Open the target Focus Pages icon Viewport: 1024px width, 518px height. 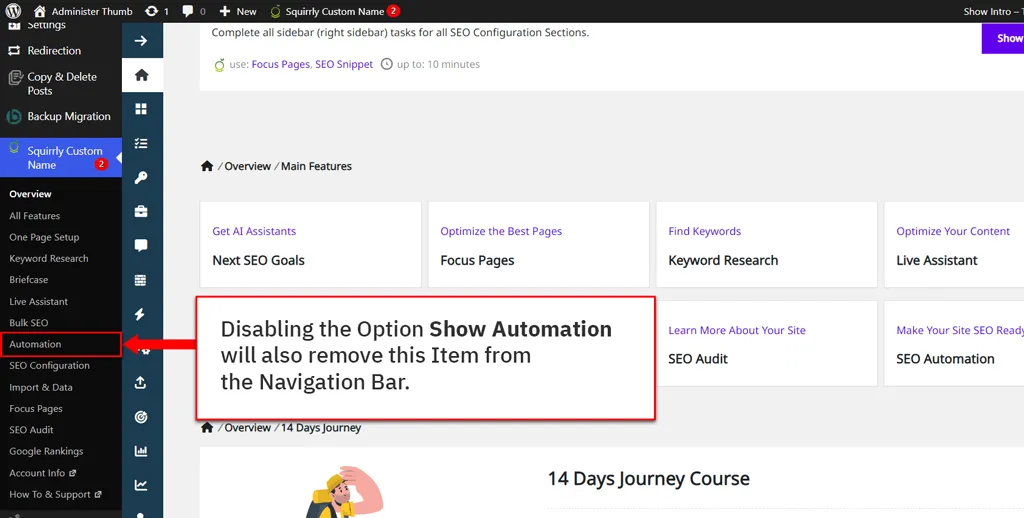[141, 417]
